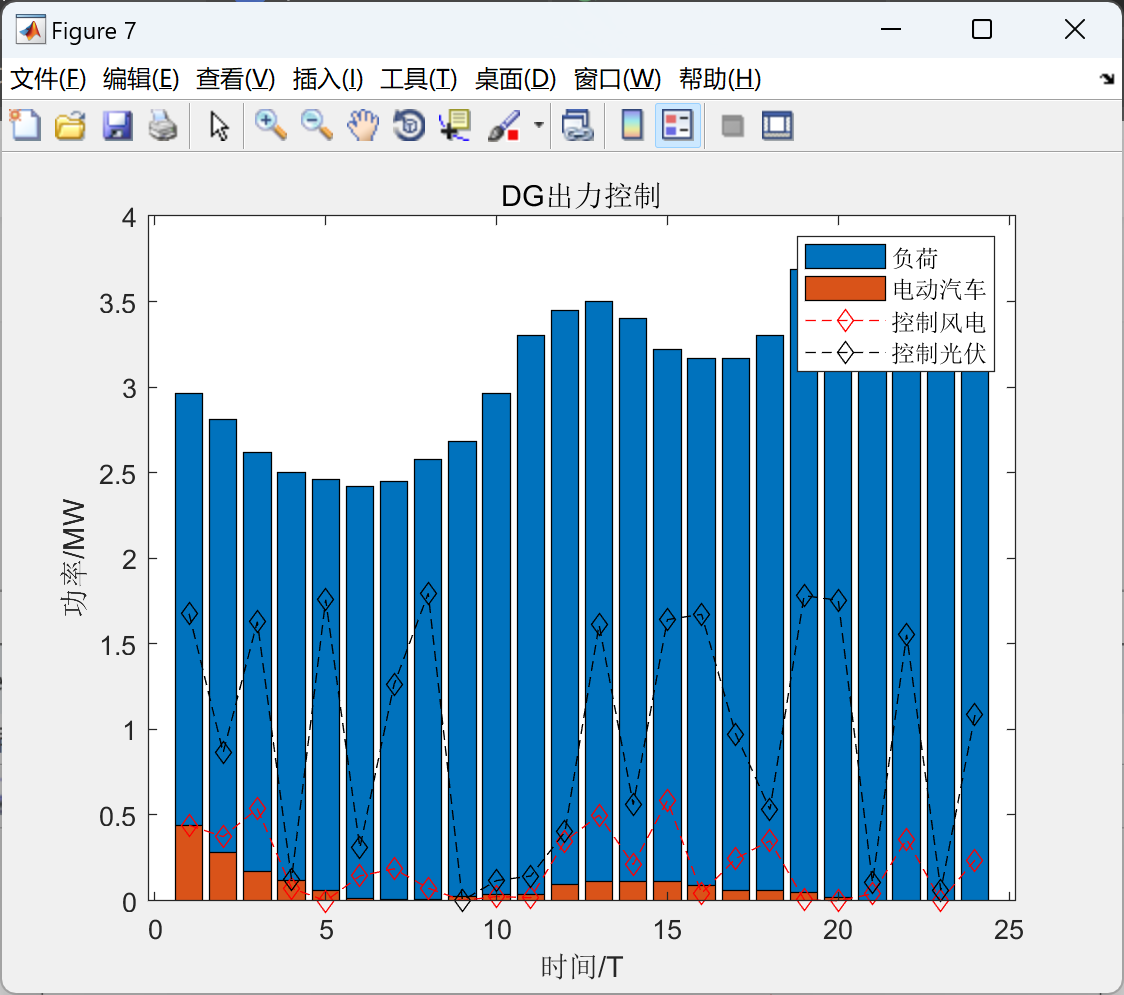Select the Pan hand tool
Viewport: 1124px width, 995px height.
click(363, 125)
